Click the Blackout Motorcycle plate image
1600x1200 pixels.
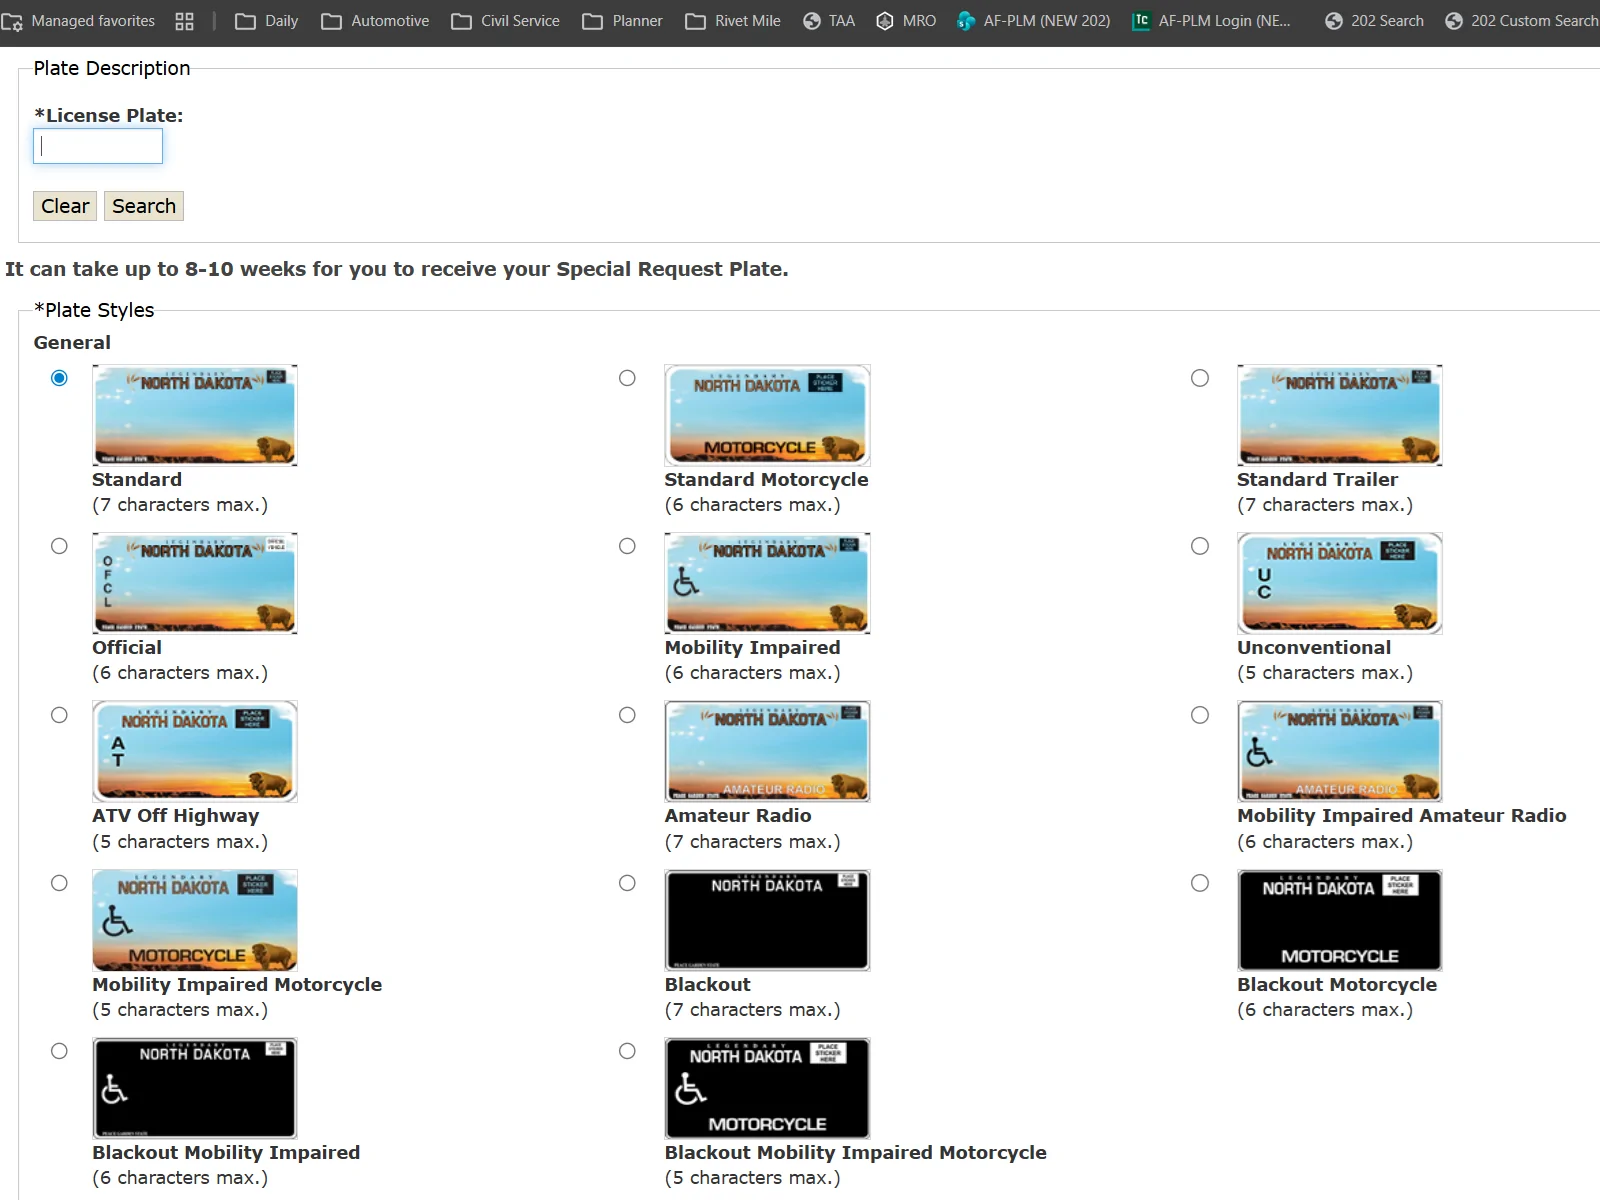[1339, 920]
